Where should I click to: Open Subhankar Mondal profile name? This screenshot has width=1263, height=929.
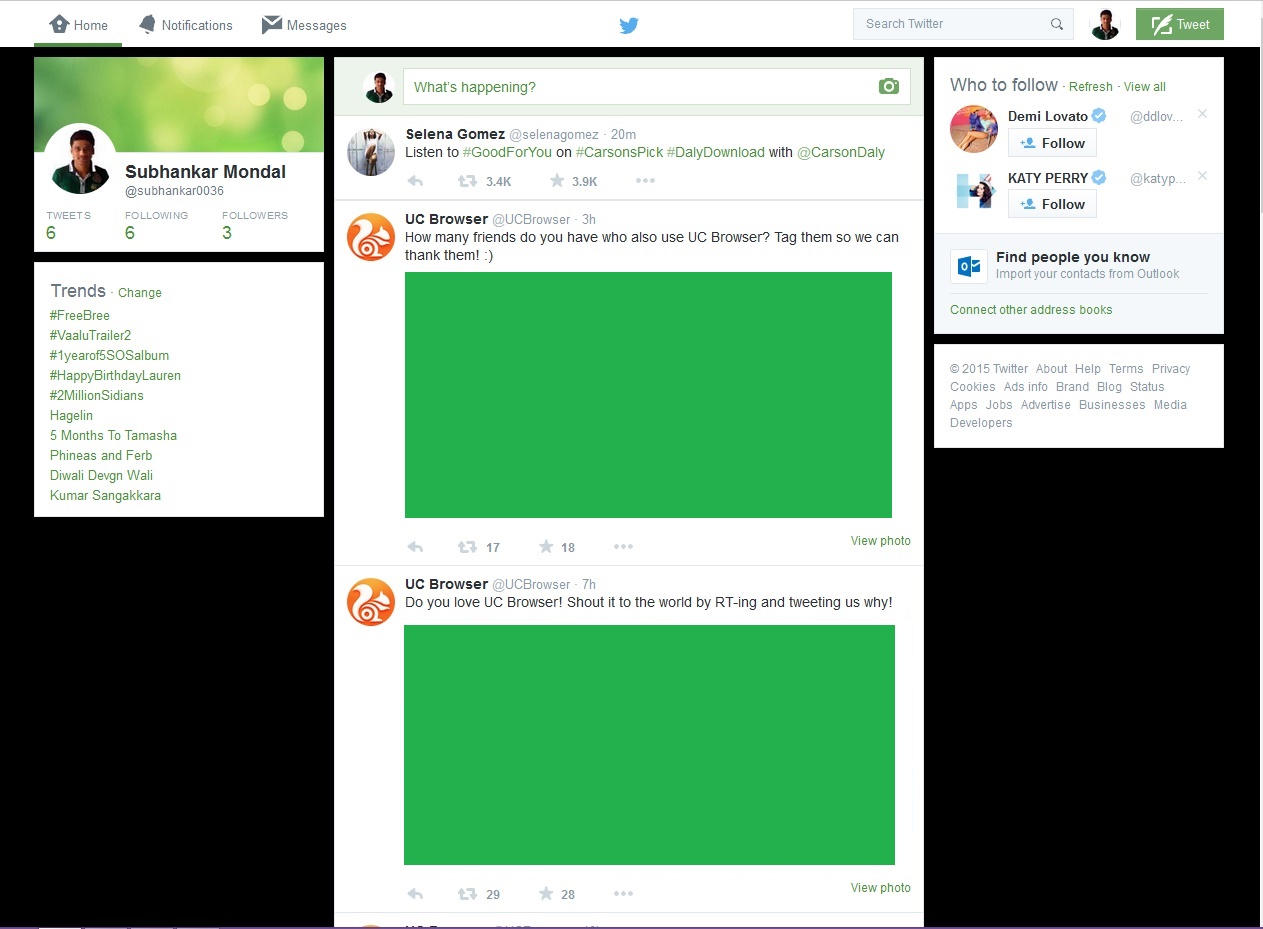coord(206,172)
